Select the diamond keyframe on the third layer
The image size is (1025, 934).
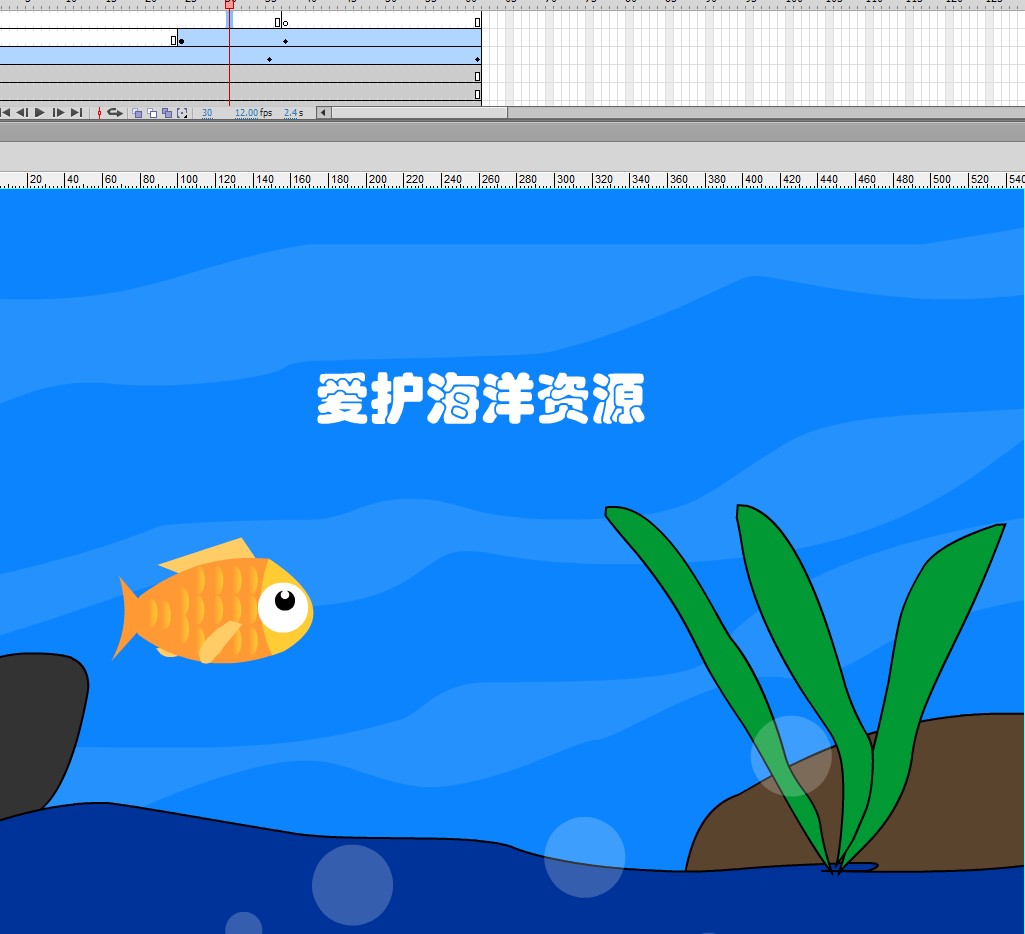(269, 58)
